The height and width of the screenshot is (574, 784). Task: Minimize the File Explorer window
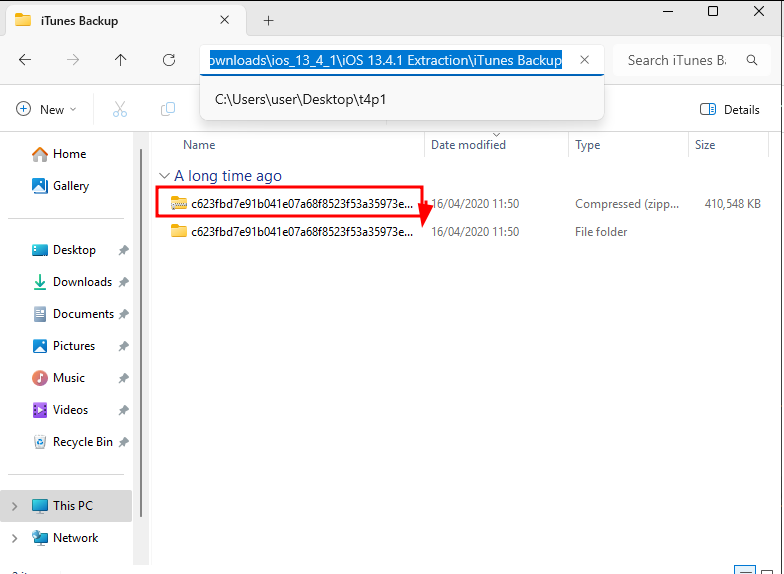tap(668, 11)
